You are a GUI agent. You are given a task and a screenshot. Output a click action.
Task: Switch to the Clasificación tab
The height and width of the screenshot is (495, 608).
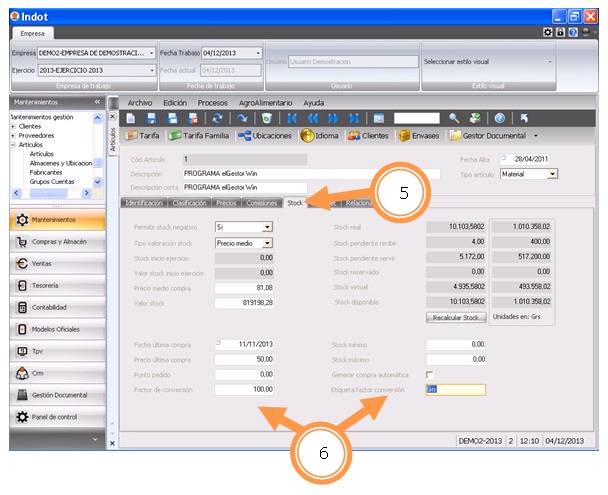click(189, 203)
